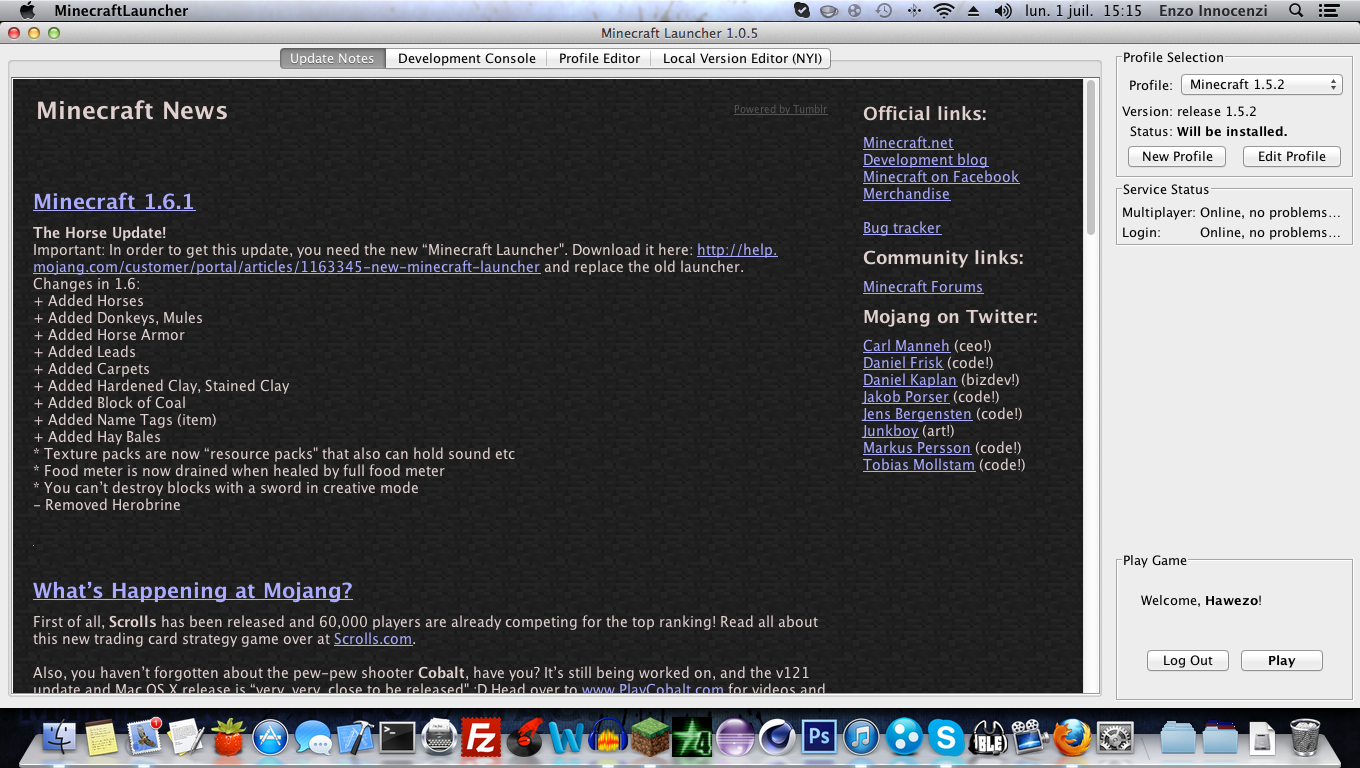
Task: Open Minecraft from the dock
Action: (x=651, y=738)
